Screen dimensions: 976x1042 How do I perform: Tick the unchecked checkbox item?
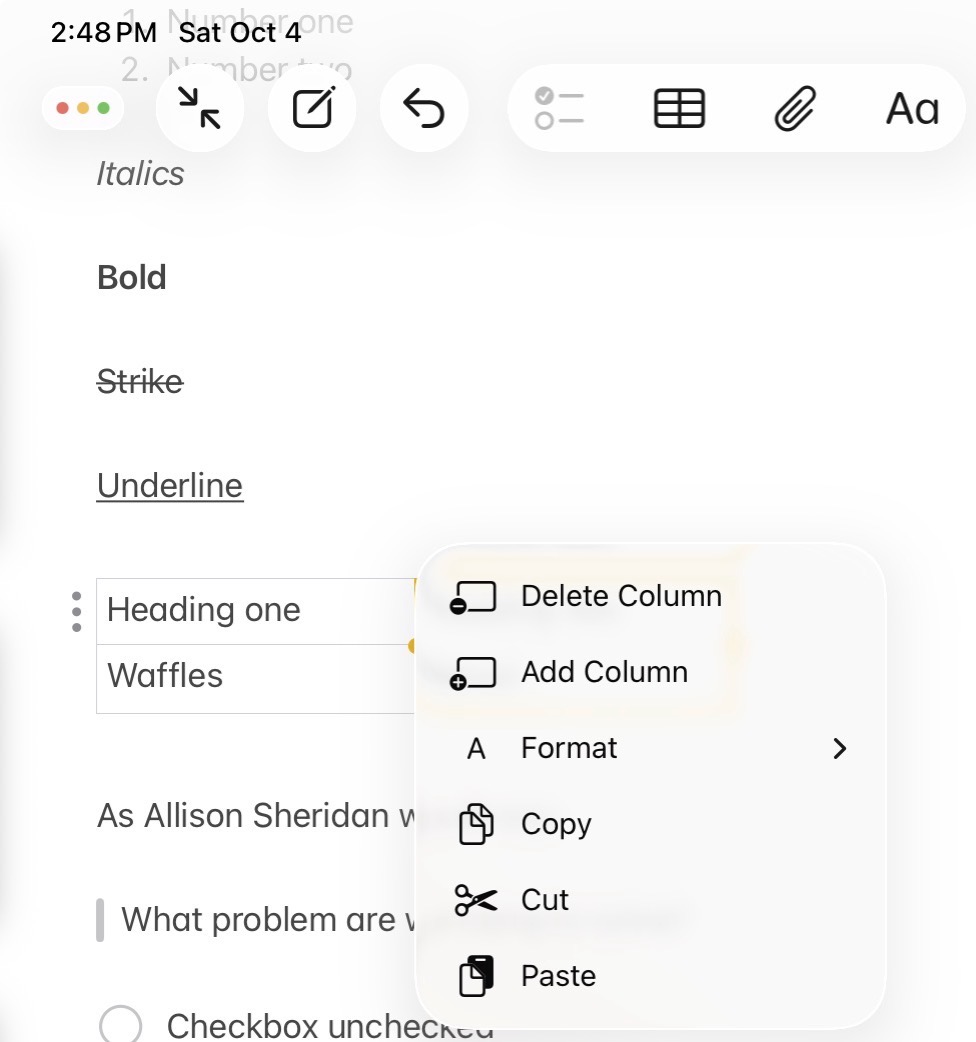pos(119,1026)
